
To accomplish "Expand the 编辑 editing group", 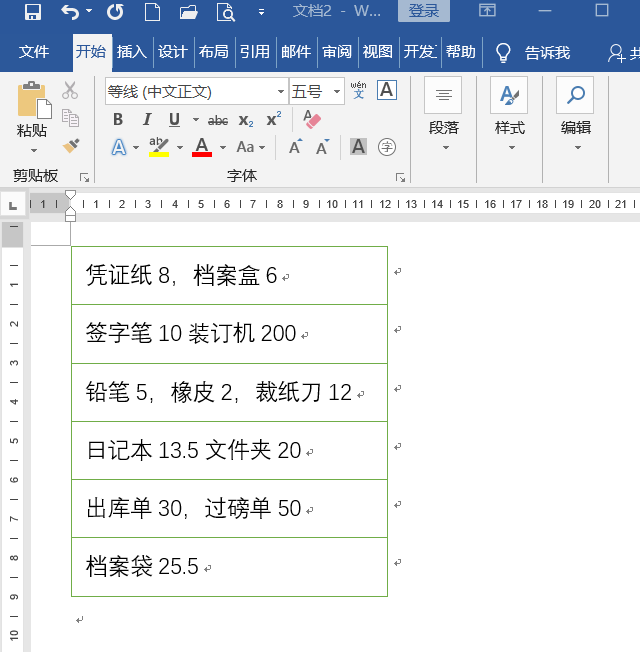I will [x=576, y=114].
